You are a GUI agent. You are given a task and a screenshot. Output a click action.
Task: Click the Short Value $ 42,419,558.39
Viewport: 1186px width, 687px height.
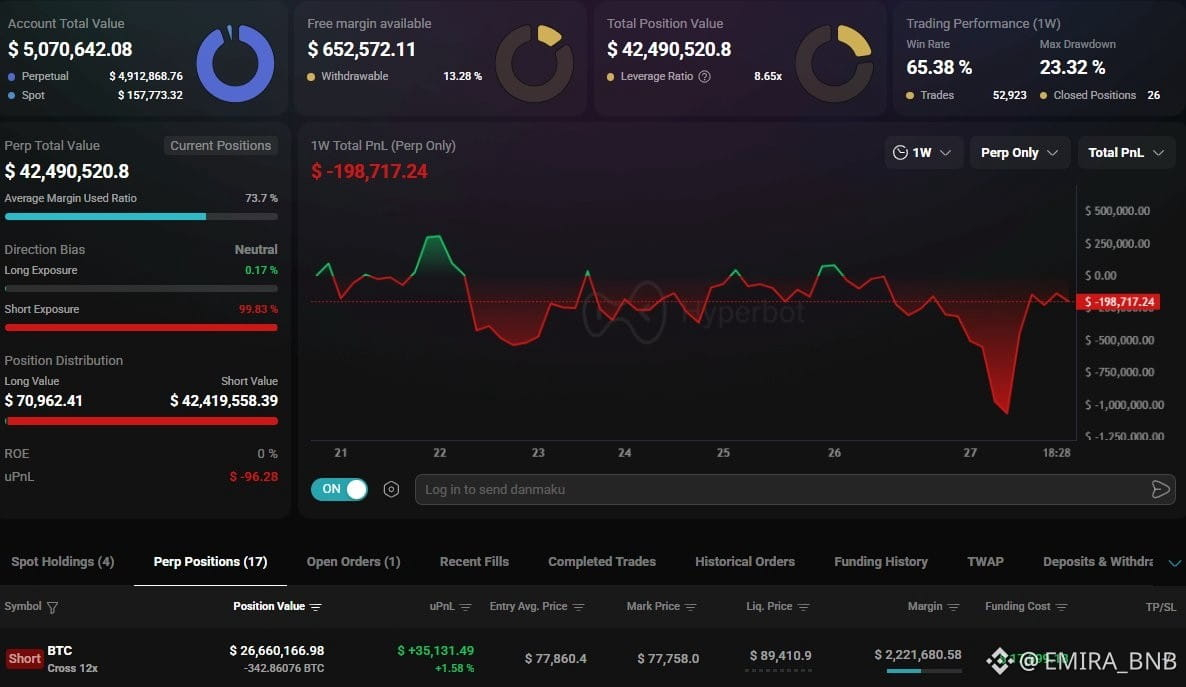click(224, 401)
